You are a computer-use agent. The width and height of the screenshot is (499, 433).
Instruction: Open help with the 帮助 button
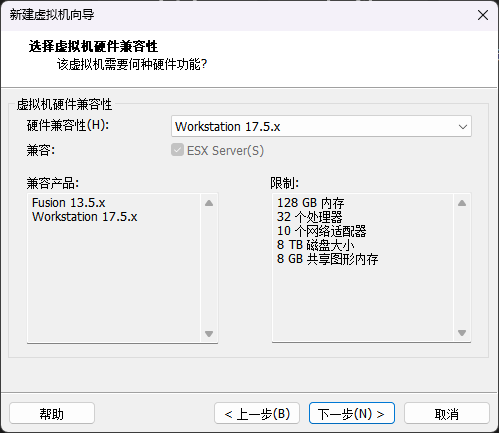pos(52,414)
